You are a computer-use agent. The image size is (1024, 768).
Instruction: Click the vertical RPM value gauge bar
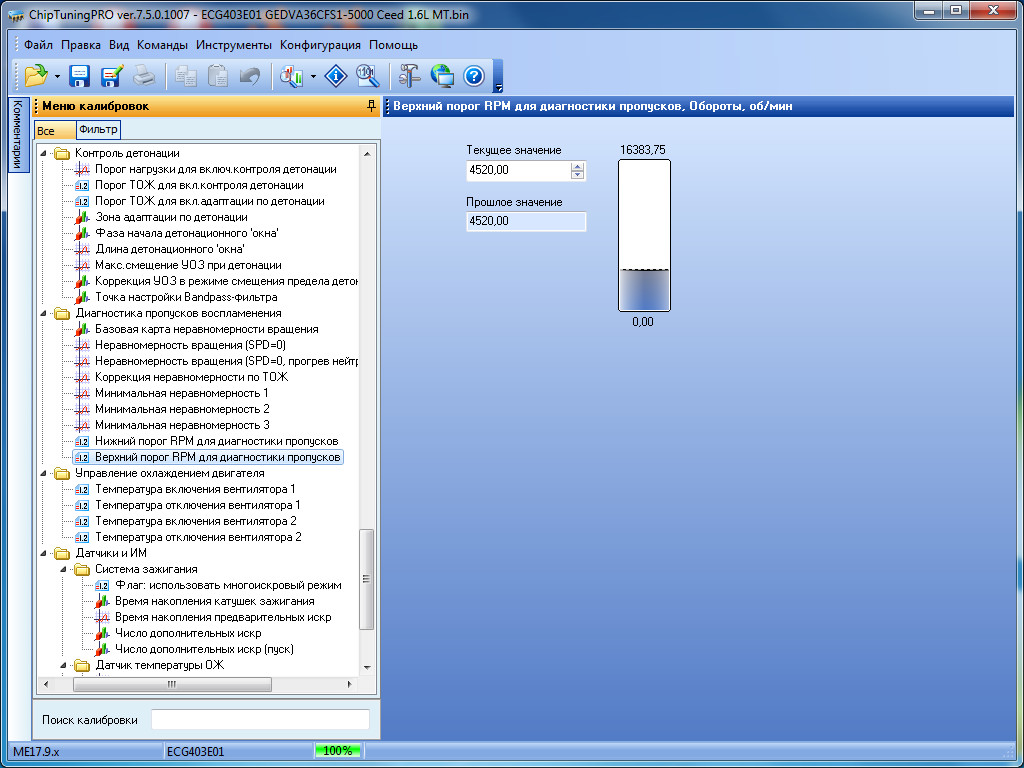pyautogui.click(x=644, y=235)
